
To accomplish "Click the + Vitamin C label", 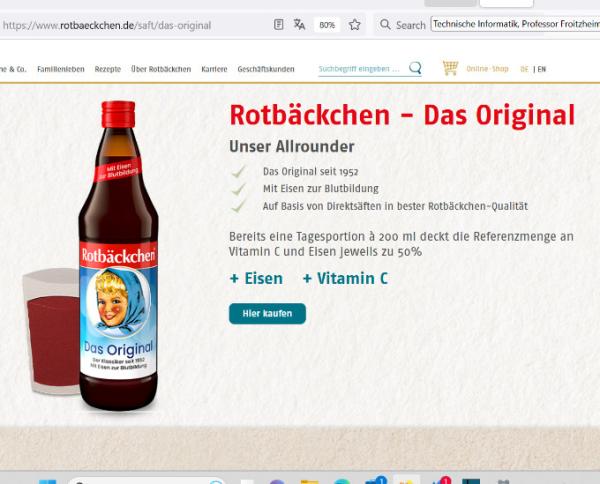I will tap(345, 279).
